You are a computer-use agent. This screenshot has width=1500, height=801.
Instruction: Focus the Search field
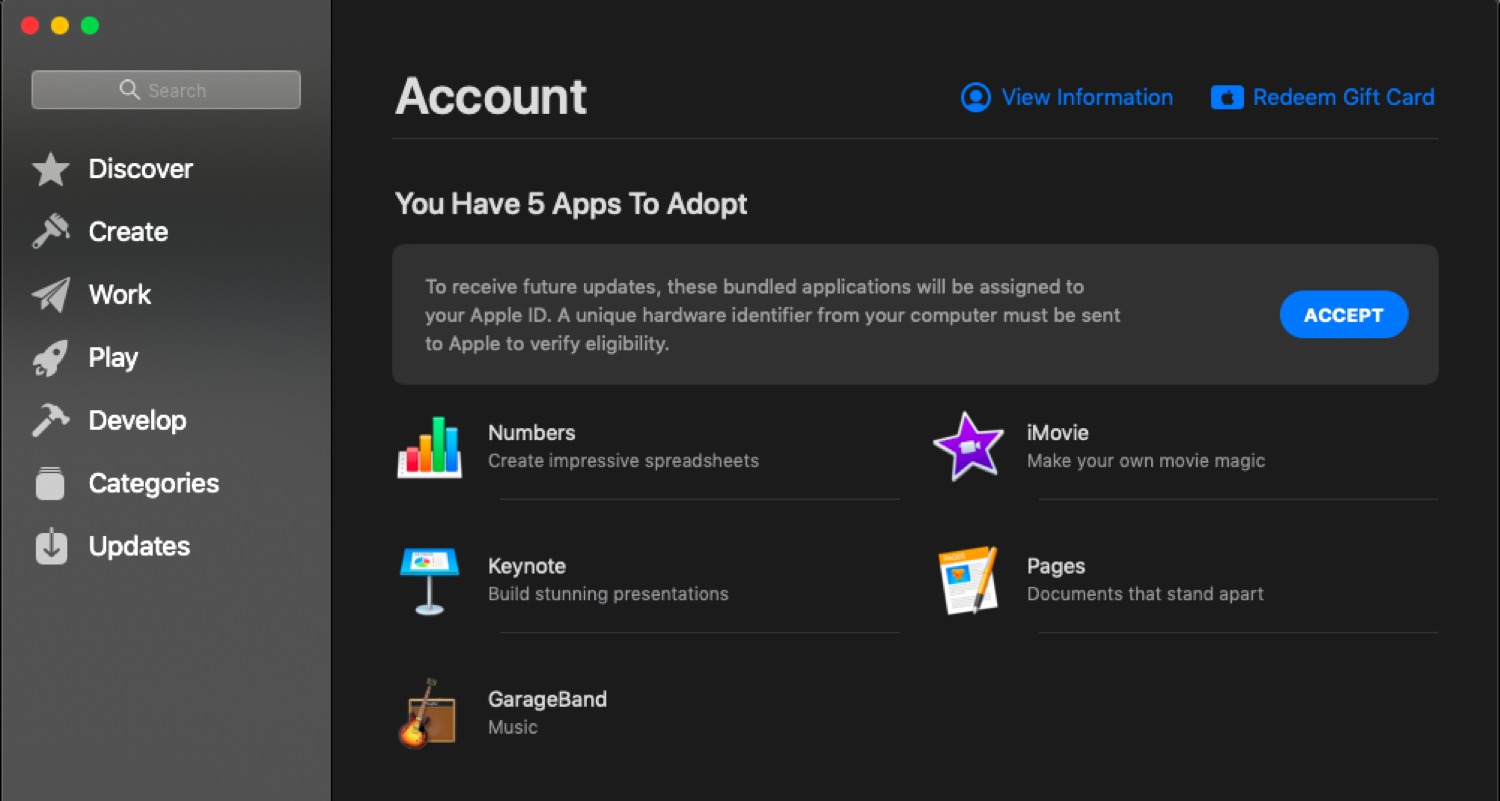click(166, 90)
